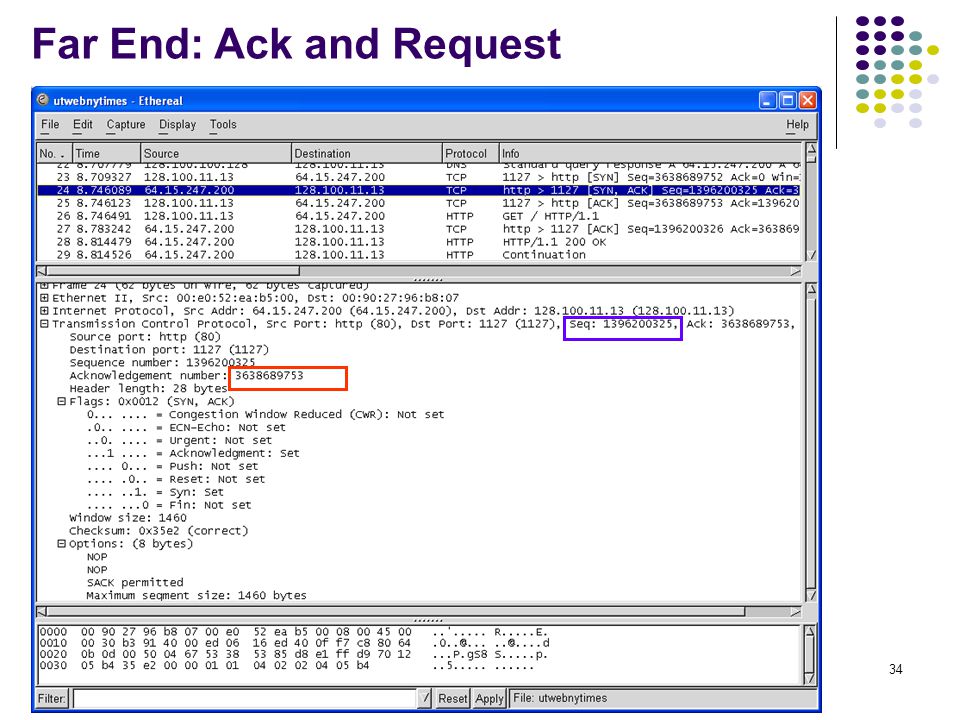
Task: Click packet list vertical scrollbar up arrow
Action: 811,149
